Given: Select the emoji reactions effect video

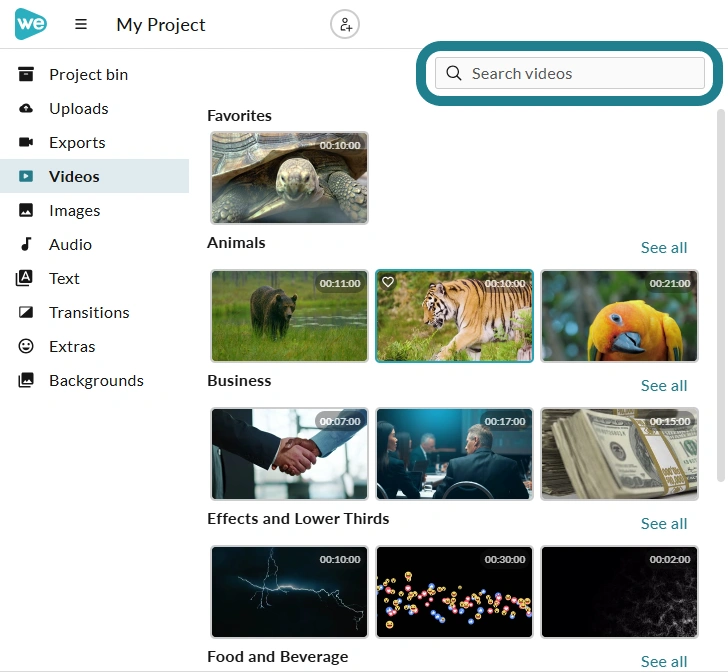Looking at the screenshot, I should (x=454, y=592).
